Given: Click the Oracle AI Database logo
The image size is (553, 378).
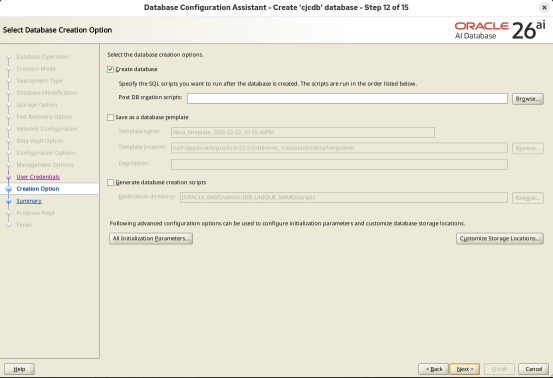Looking at the screenshot, I should [500, 30].
